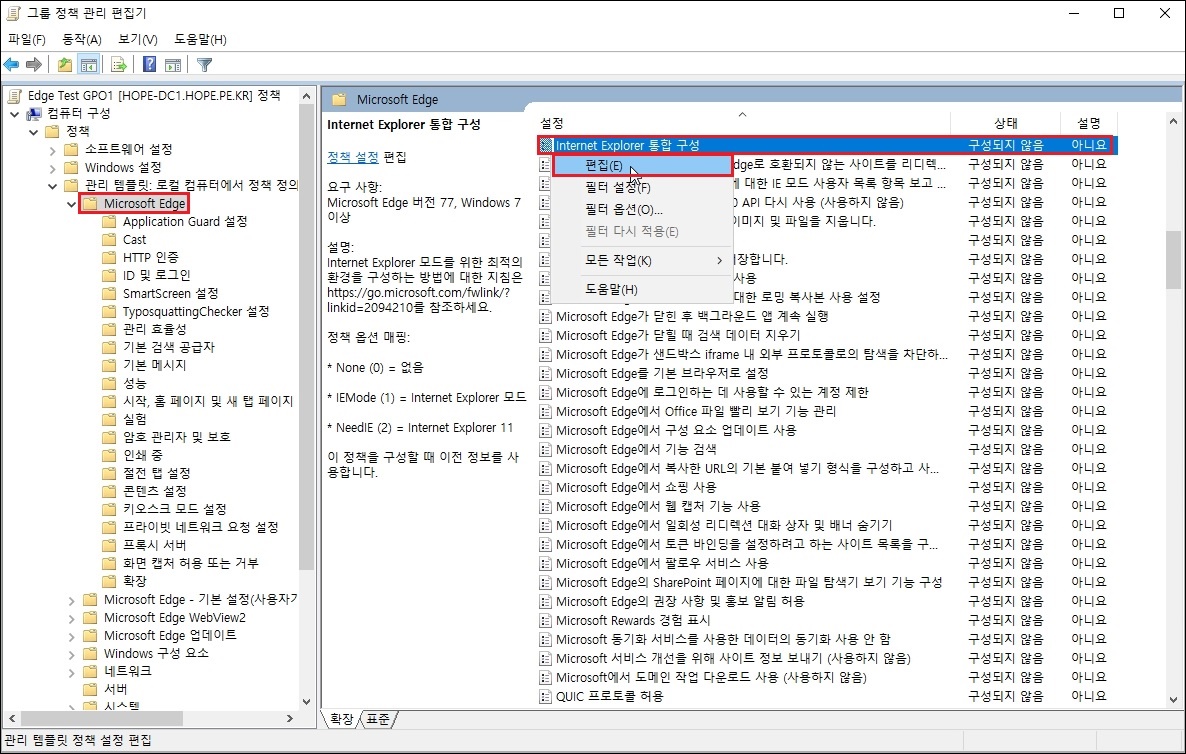Collapse the Microsoft Edge tree node

point(71,203)
